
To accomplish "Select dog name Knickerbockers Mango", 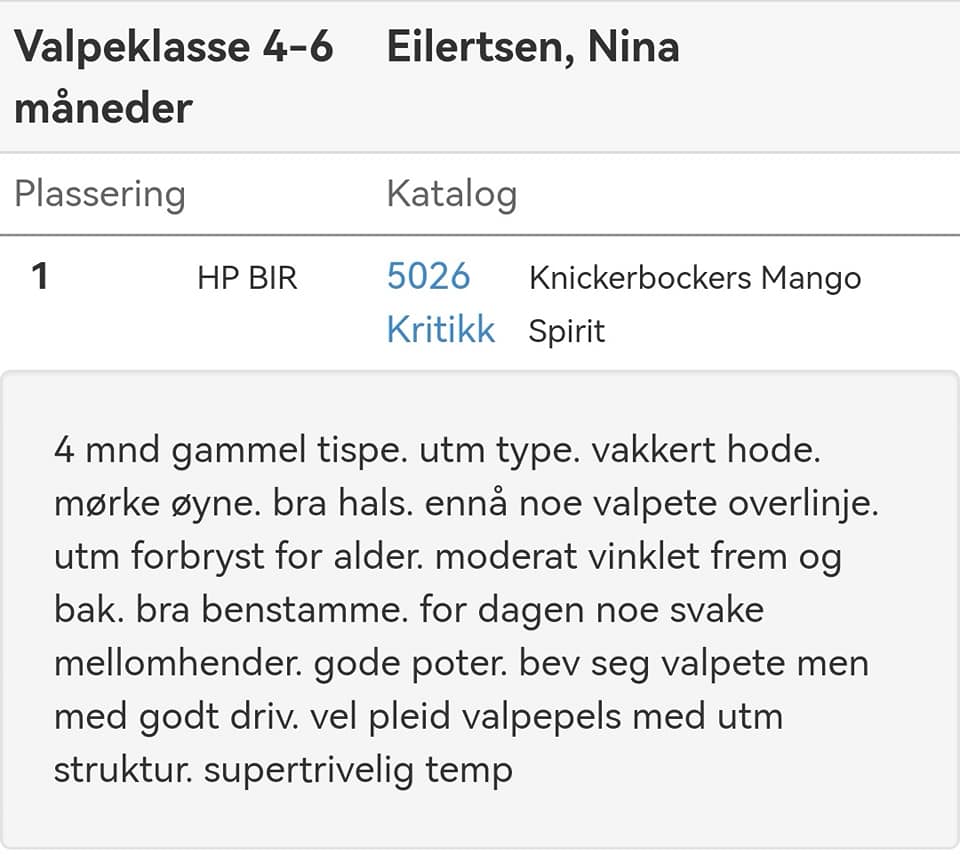I will click(x=695, y=278).
